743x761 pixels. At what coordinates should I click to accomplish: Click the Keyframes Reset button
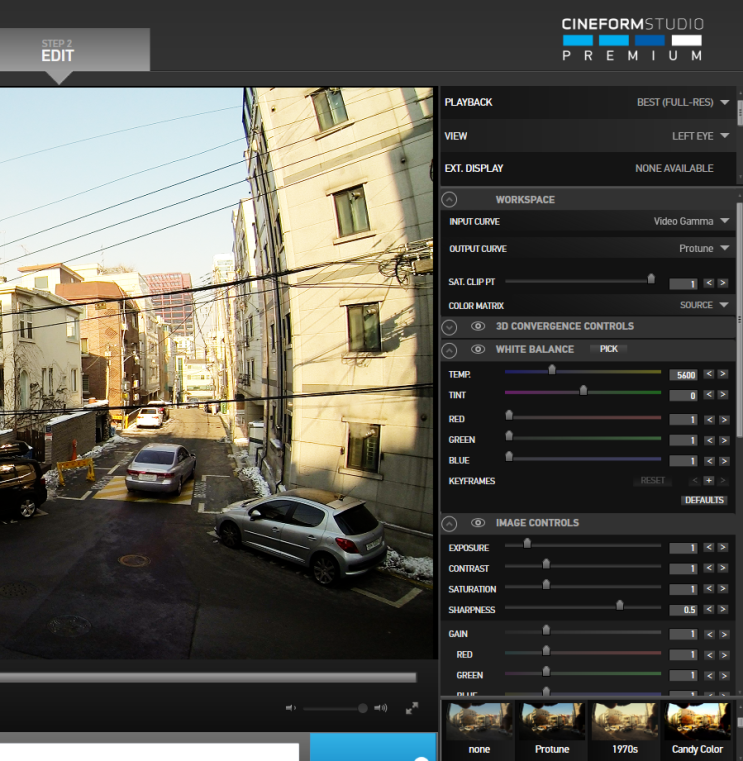click(653, 480)
